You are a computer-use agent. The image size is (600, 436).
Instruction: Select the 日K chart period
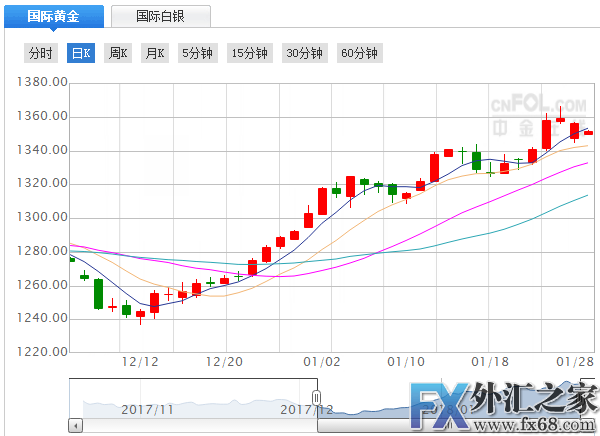81,53
